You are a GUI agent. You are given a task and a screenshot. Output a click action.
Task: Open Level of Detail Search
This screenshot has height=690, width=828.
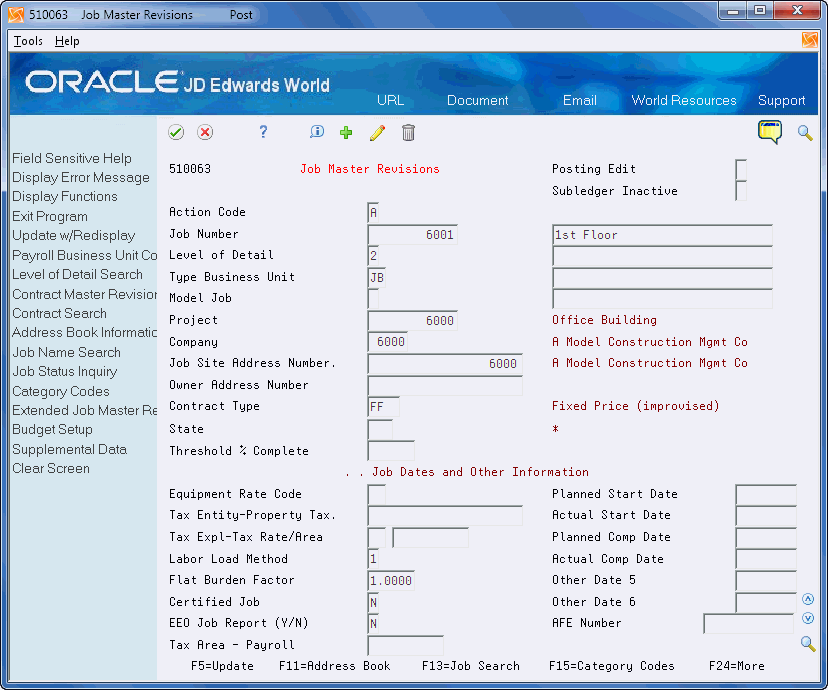pos(78,275)
